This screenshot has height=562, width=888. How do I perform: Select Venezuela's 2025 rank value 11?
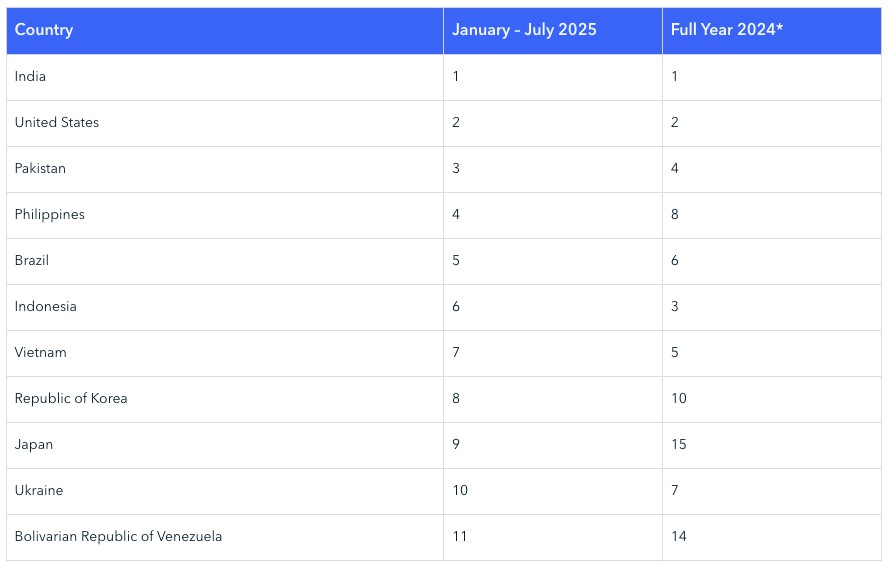pyautogui.click(x=460, y=537)
